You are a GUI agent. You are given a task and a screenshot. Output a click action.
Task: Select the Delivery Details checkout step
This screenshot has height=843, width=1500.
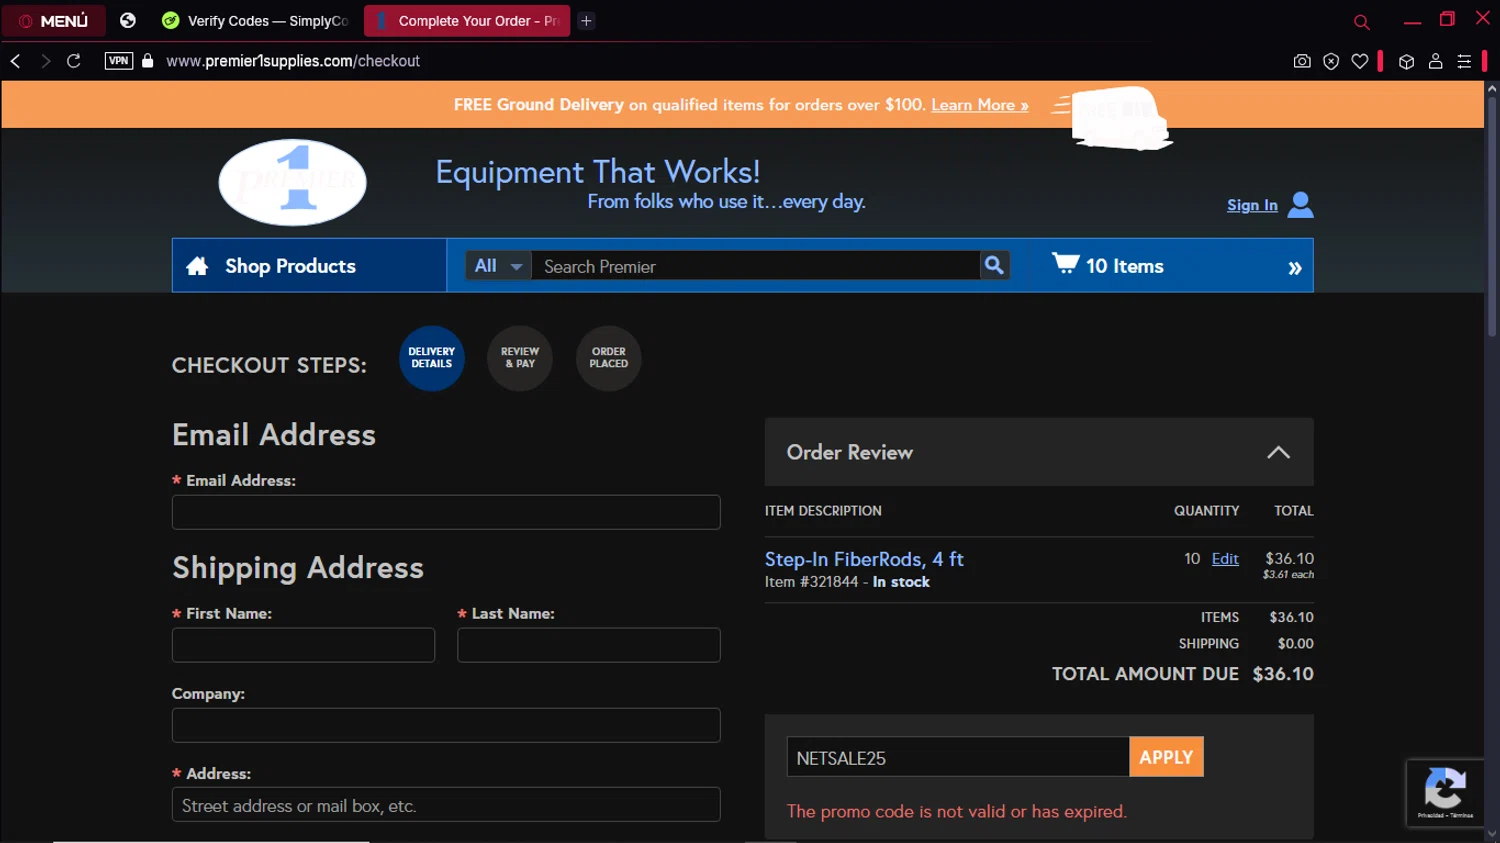click(x=432, y=358)
